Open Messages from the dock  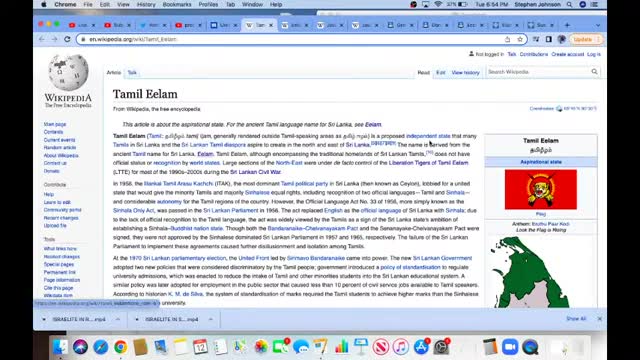coord(301,347)
